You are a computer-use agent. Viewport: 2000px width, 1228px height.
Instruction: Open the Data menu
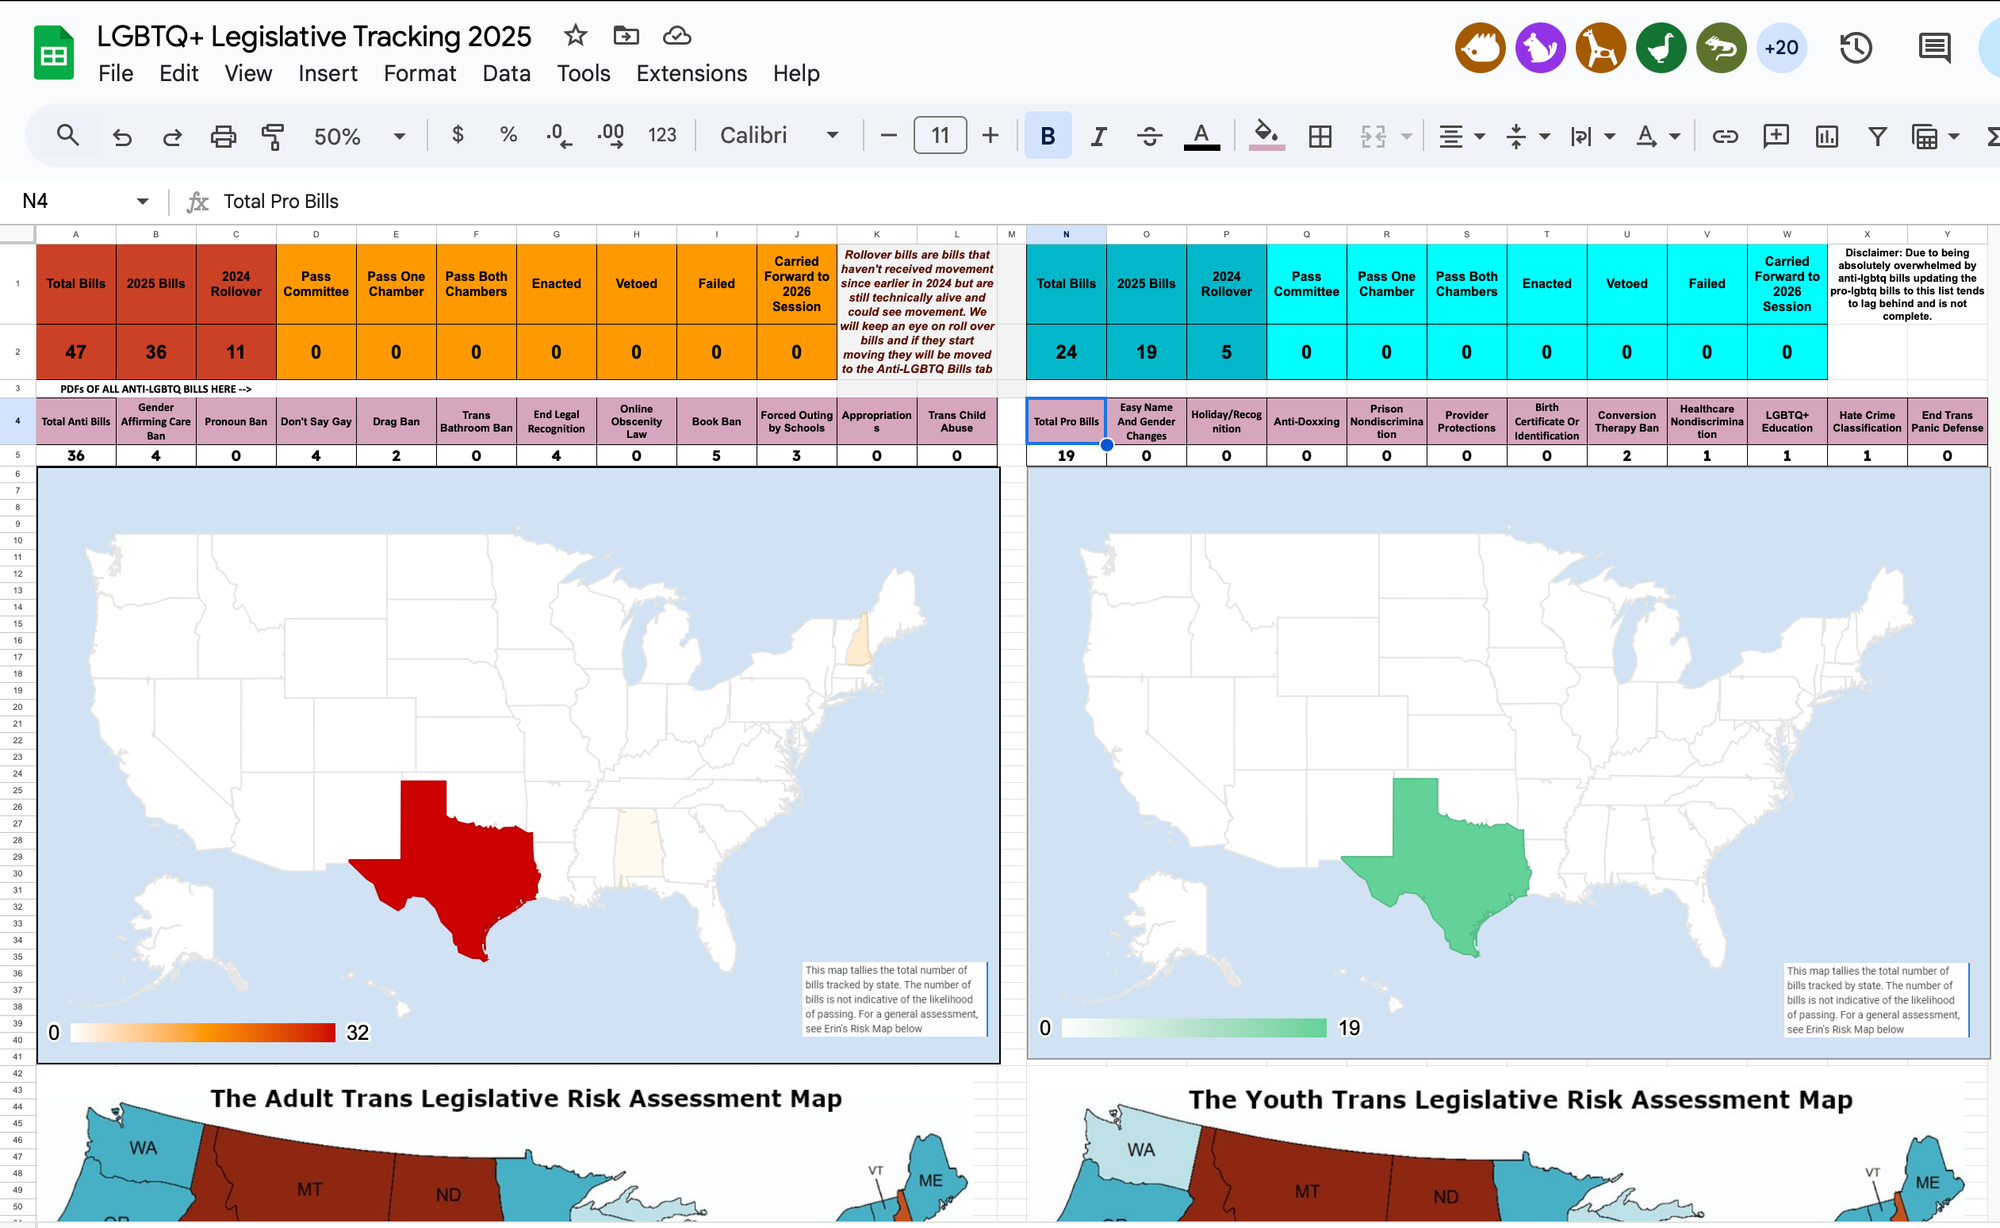[x=506, y=73]
